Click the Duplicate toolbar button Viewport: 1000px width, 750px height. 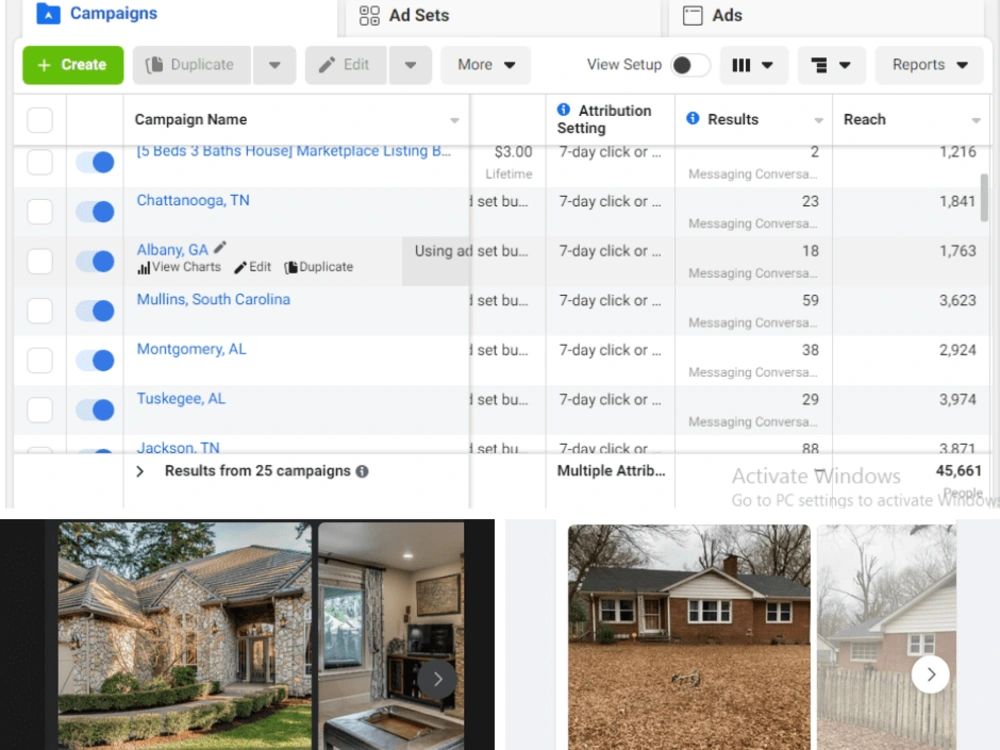pyautogui.click(x=192, y=65)
